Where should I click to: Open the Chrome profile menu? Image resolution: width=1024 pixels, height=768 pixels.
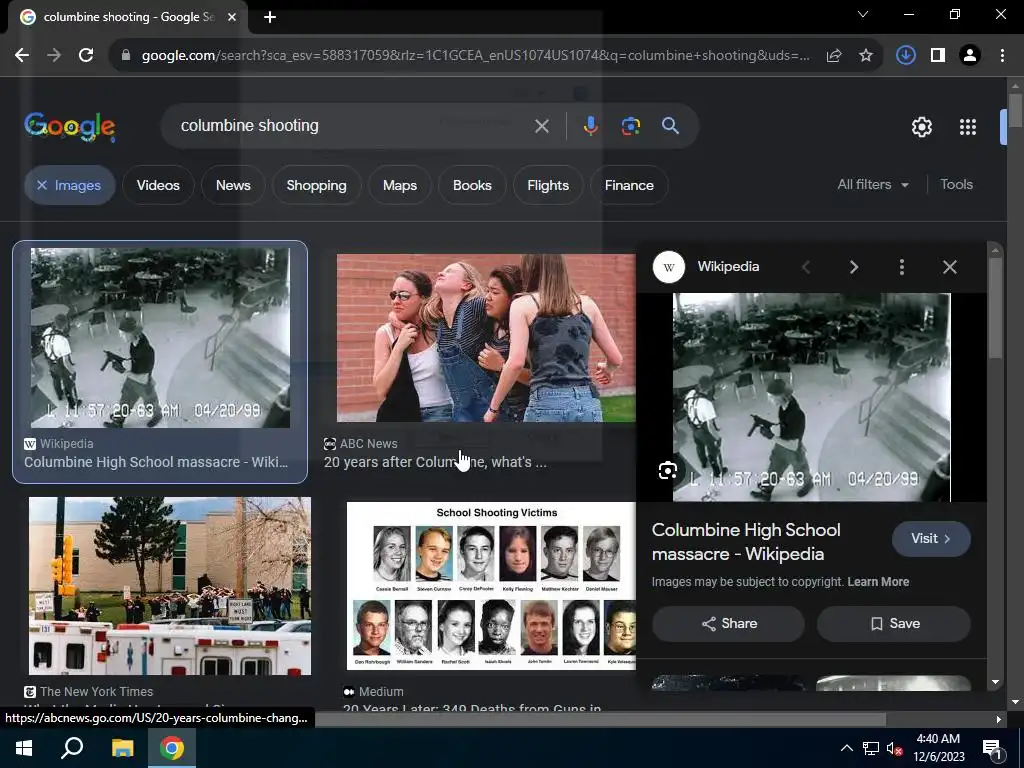(970, 56)
